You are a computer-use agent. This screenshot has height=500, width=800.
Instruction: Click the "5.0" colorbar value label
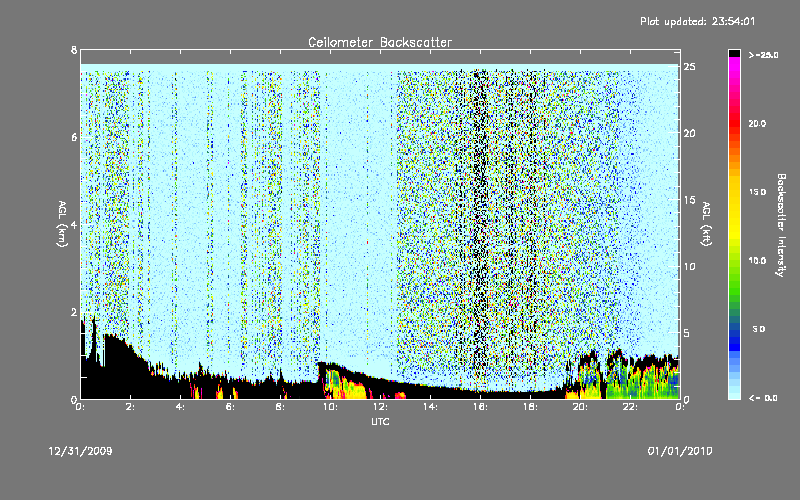pyautogui.click(x=759, y=329)
